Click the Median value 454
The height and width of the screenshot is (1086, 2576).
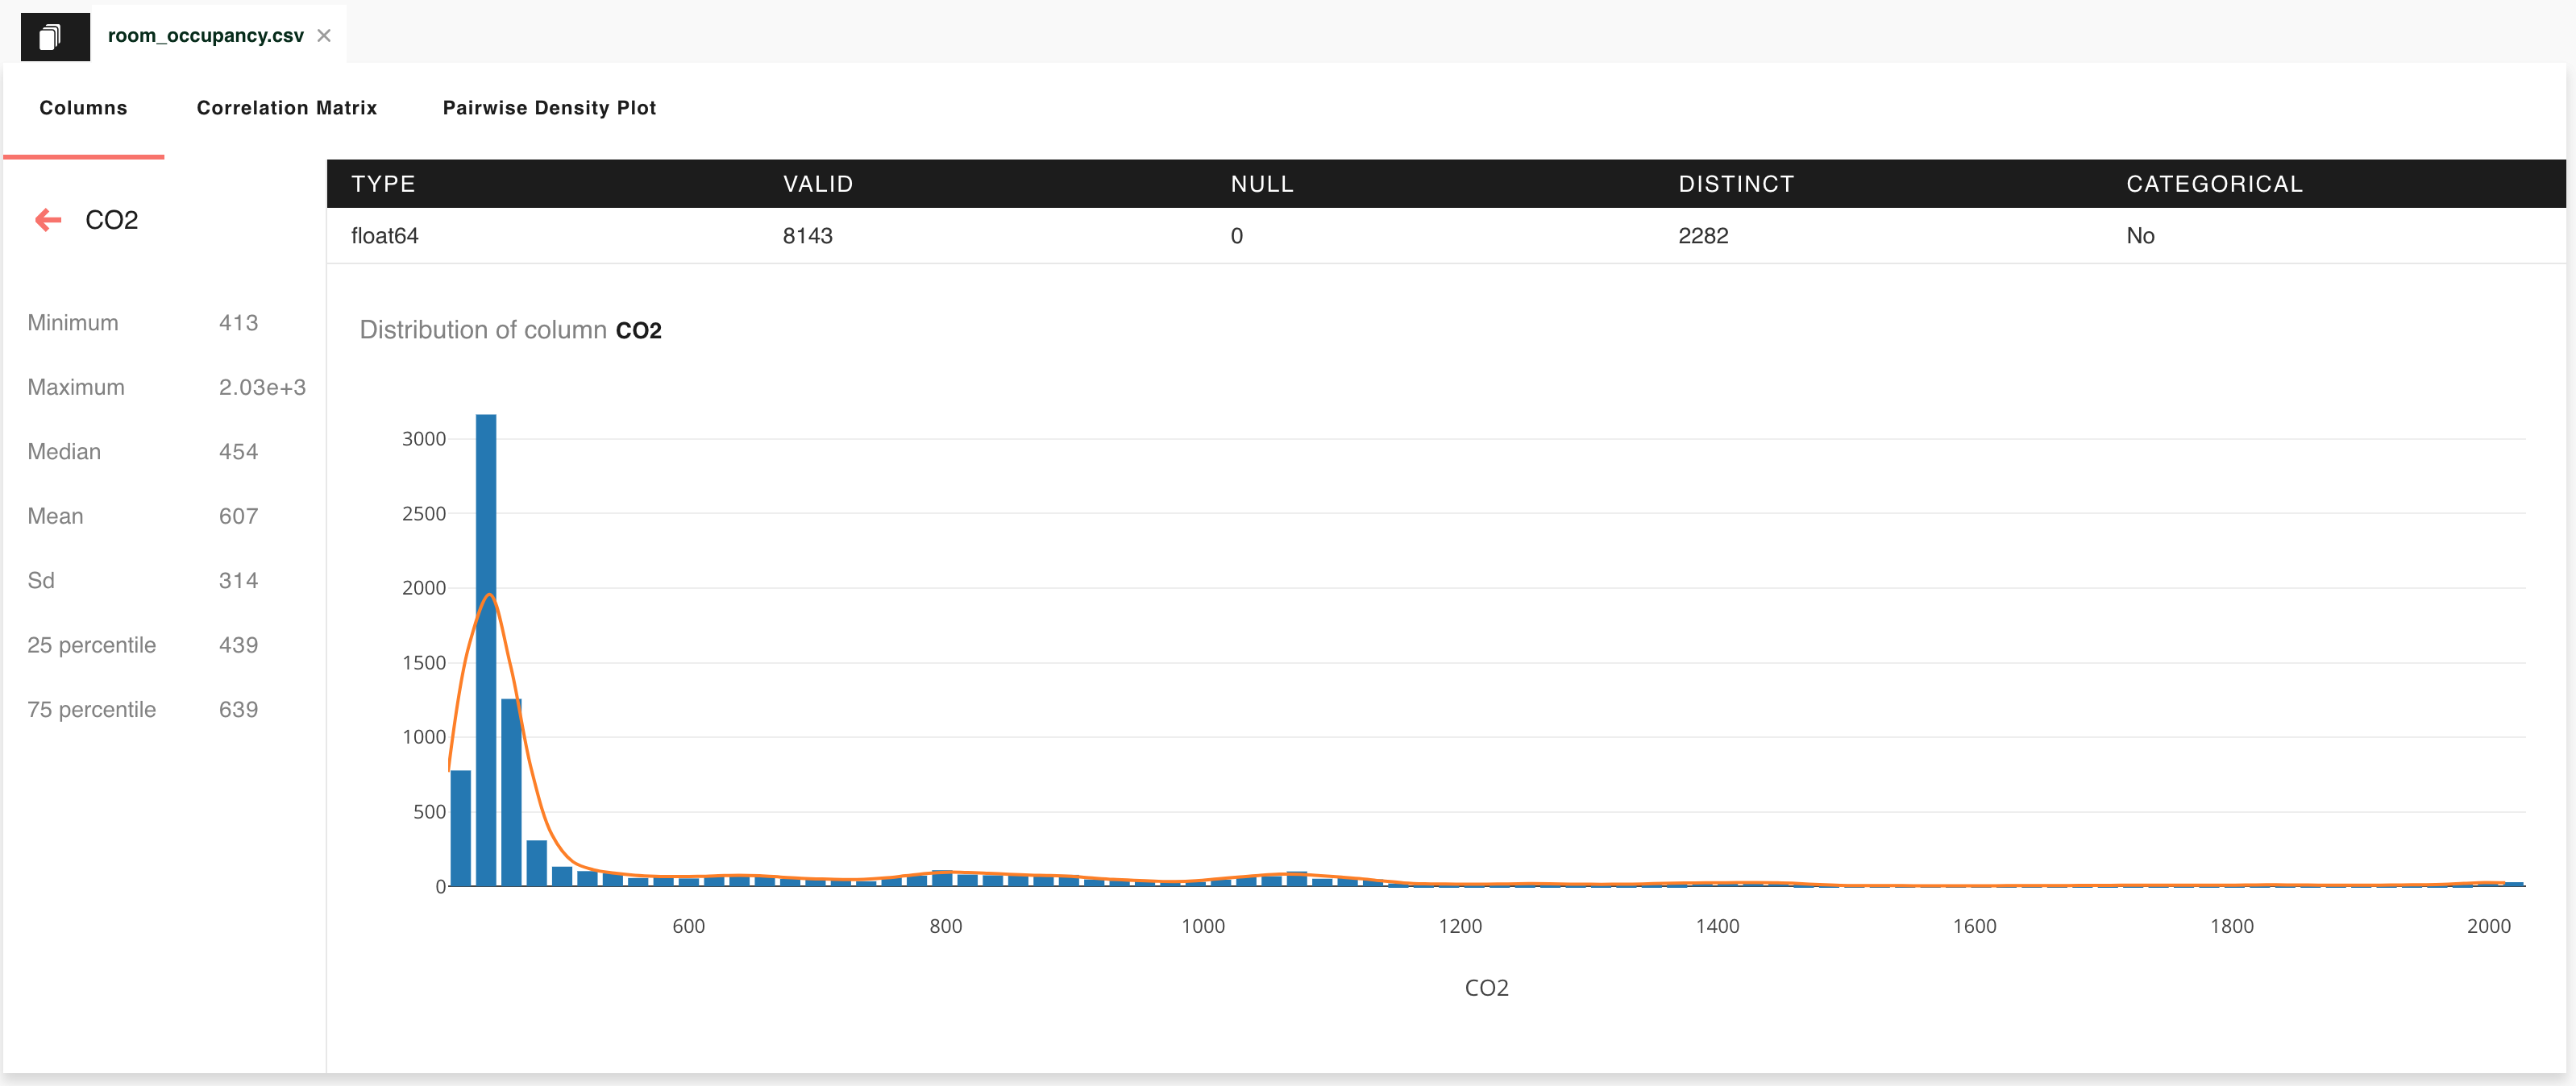(238, 452)
